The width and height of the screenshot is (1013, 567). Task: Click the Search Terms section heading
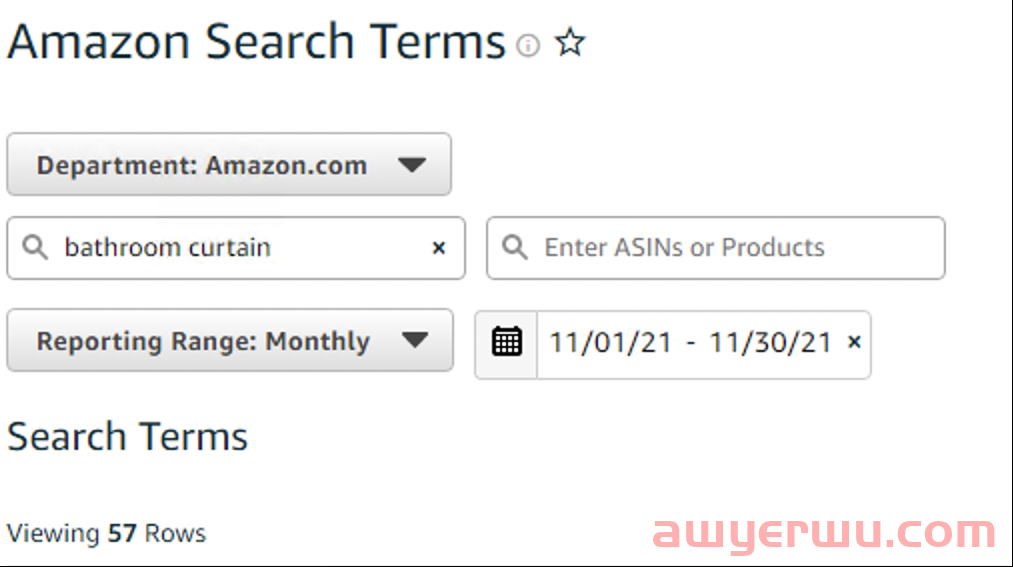[127, 437]
